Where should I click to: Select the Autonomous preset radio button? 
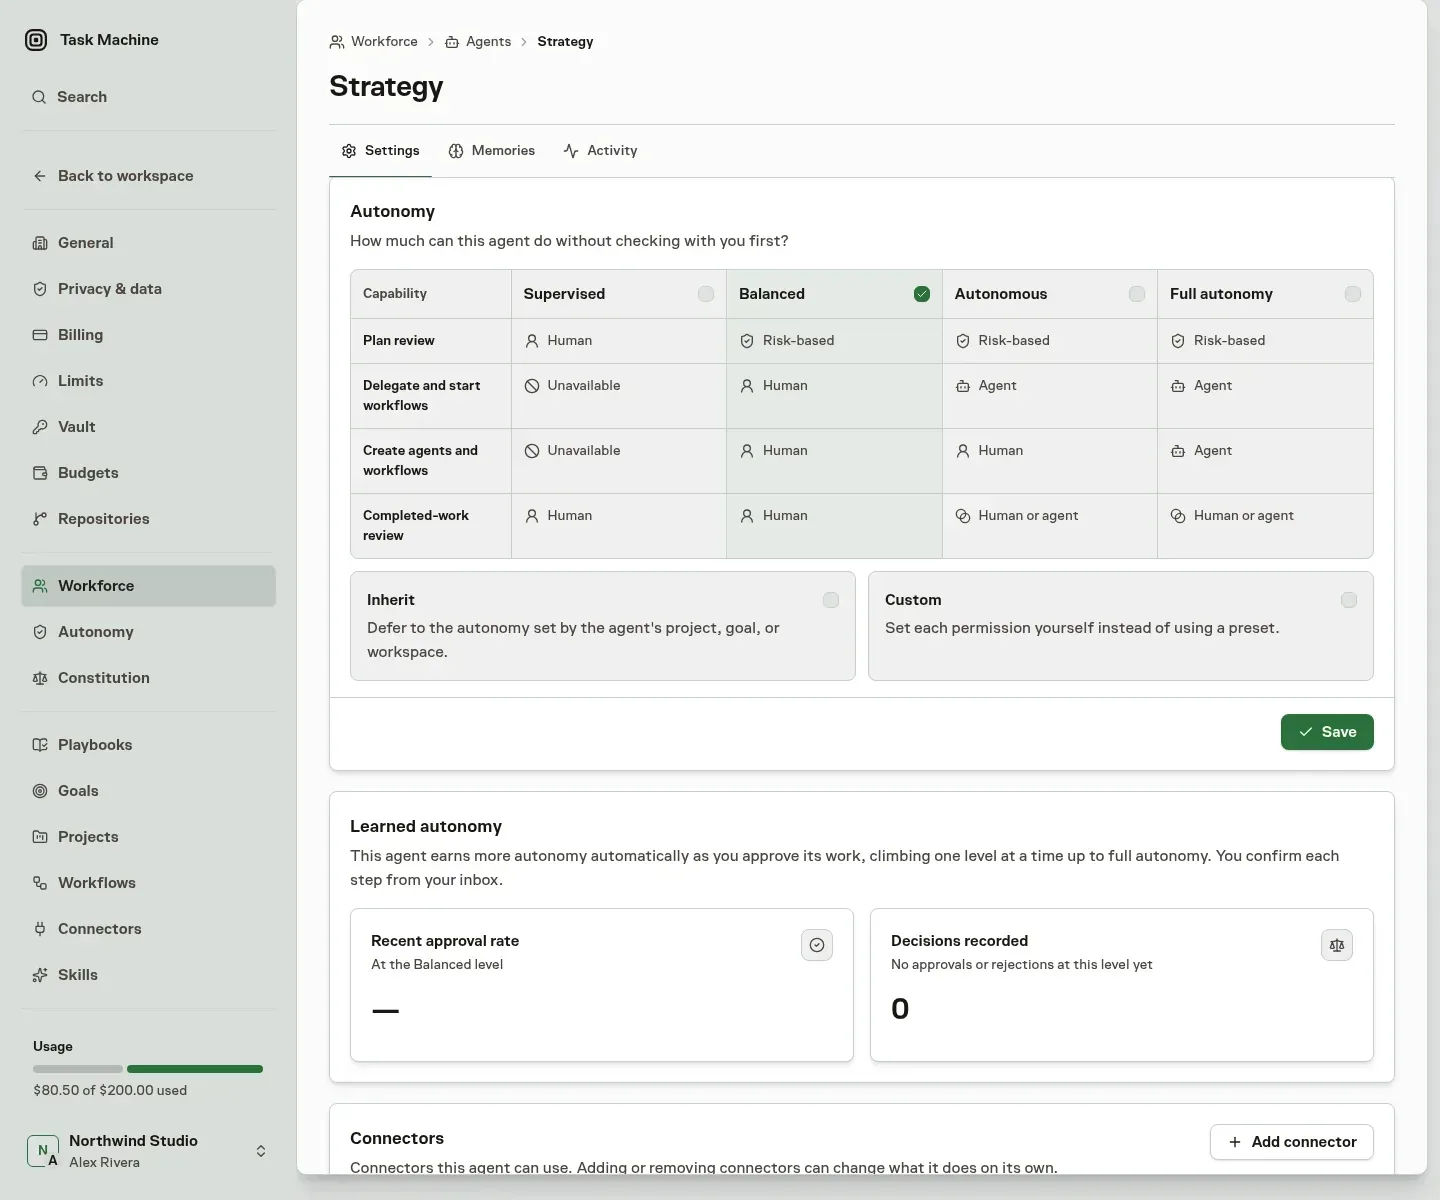(x=1137, y=294)
